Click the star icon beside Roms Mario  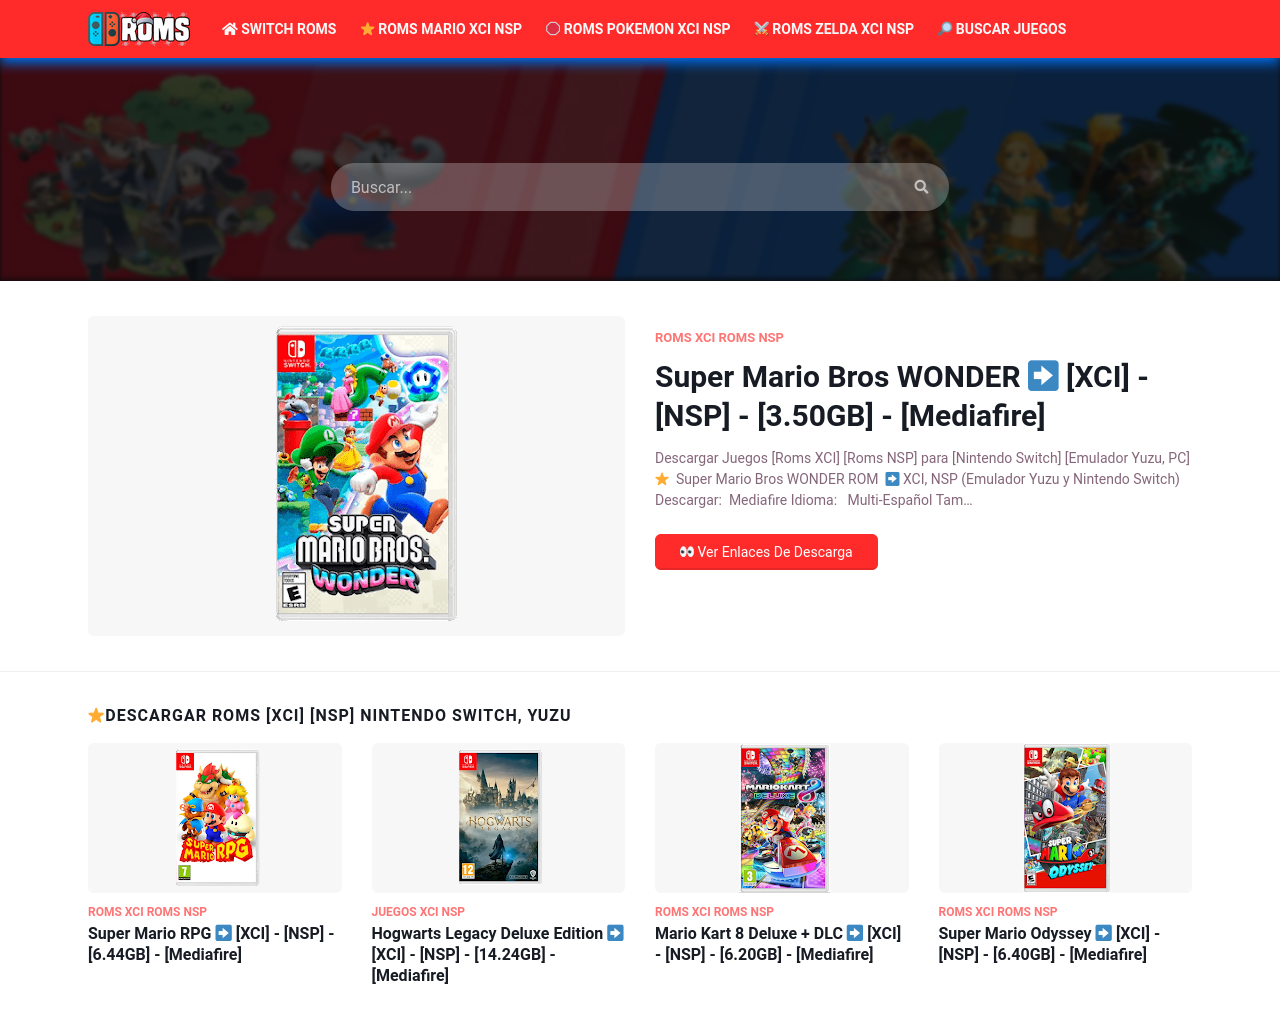[x=367, y=29]
